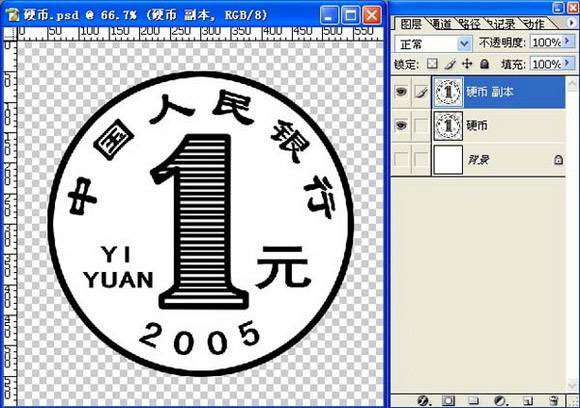Create a new adjustment layer

click(x=500, y=401)
